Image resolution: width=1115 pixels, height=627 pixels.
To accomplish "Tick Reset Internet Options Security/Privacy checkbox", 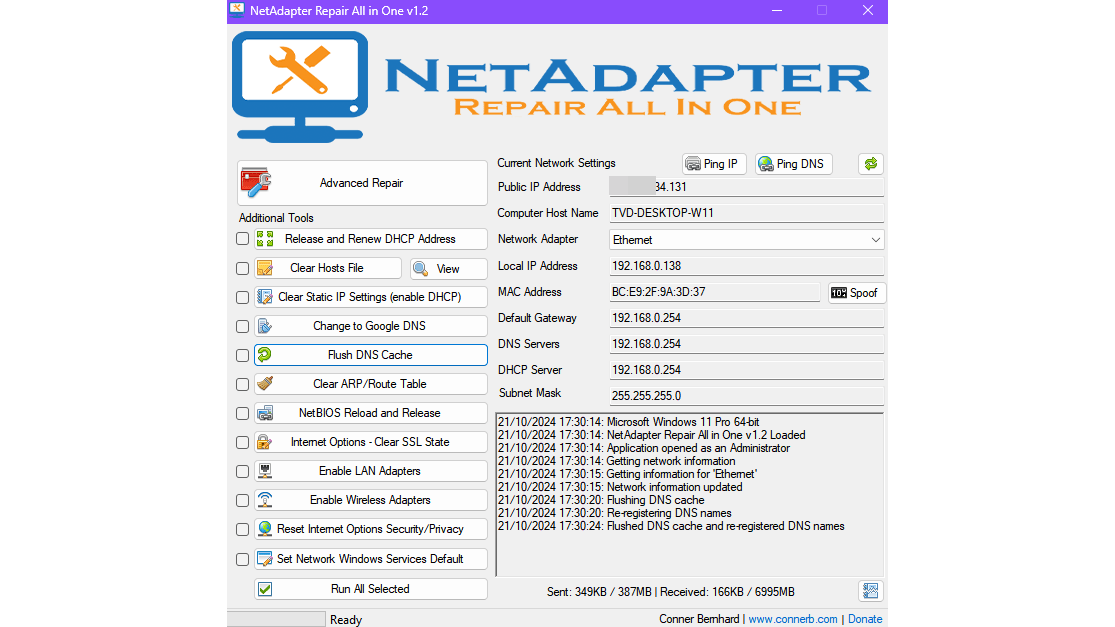I will [x=242, y=530].
